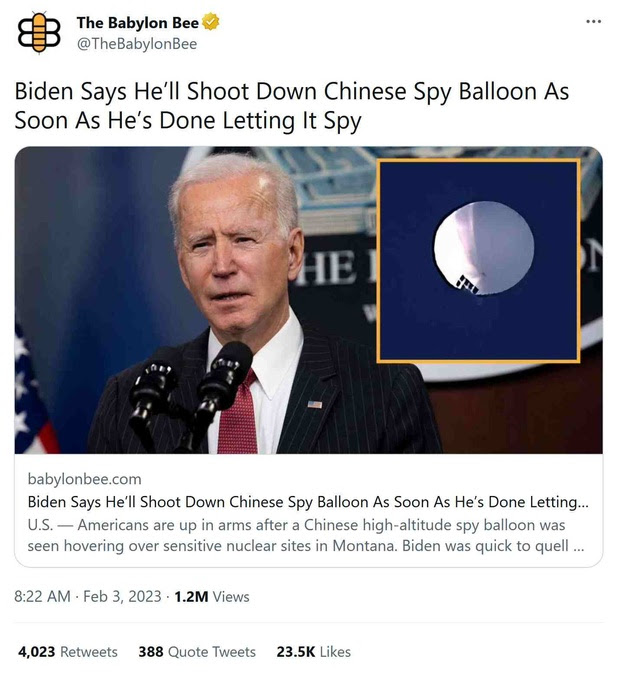Viewport: 620px width, 675px height.
Task: Click the tweet headline text
Action: (291, 105)
